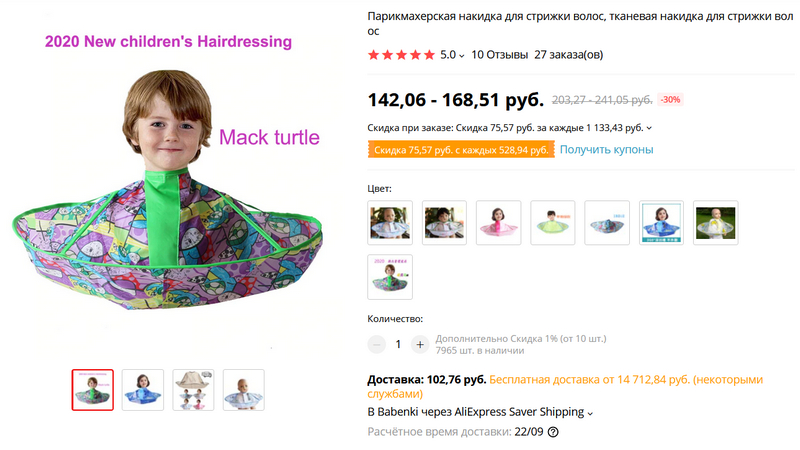Expand AliExpress Saver Shipping options

coord(590,413)
